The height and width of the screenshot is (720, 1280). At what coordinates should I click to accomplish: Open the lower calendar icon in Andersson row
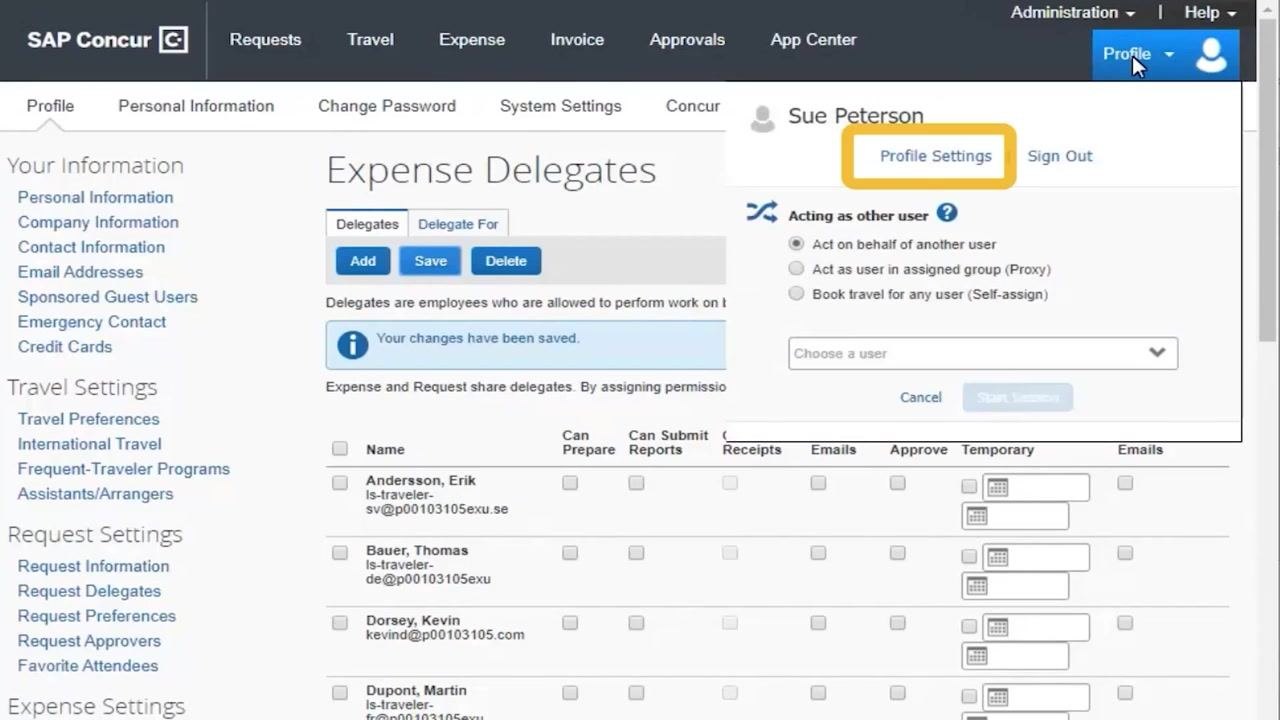(977, 516)
